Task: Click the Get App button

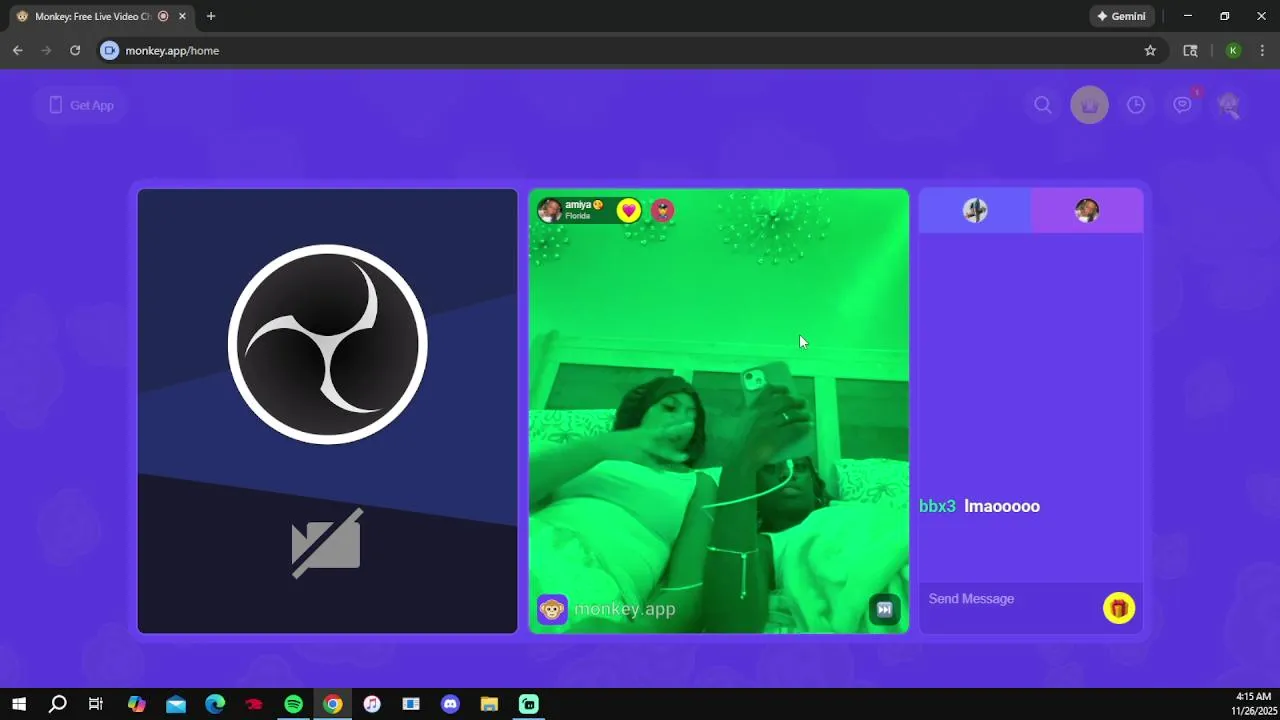Action: [x=81, y=105]
